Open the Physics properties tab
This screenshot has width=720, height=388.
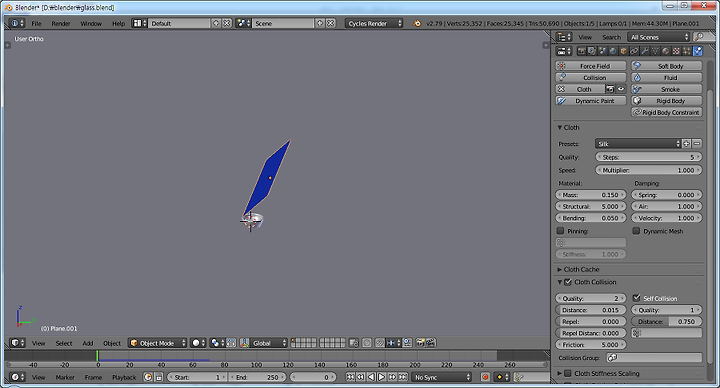point(698,51)
